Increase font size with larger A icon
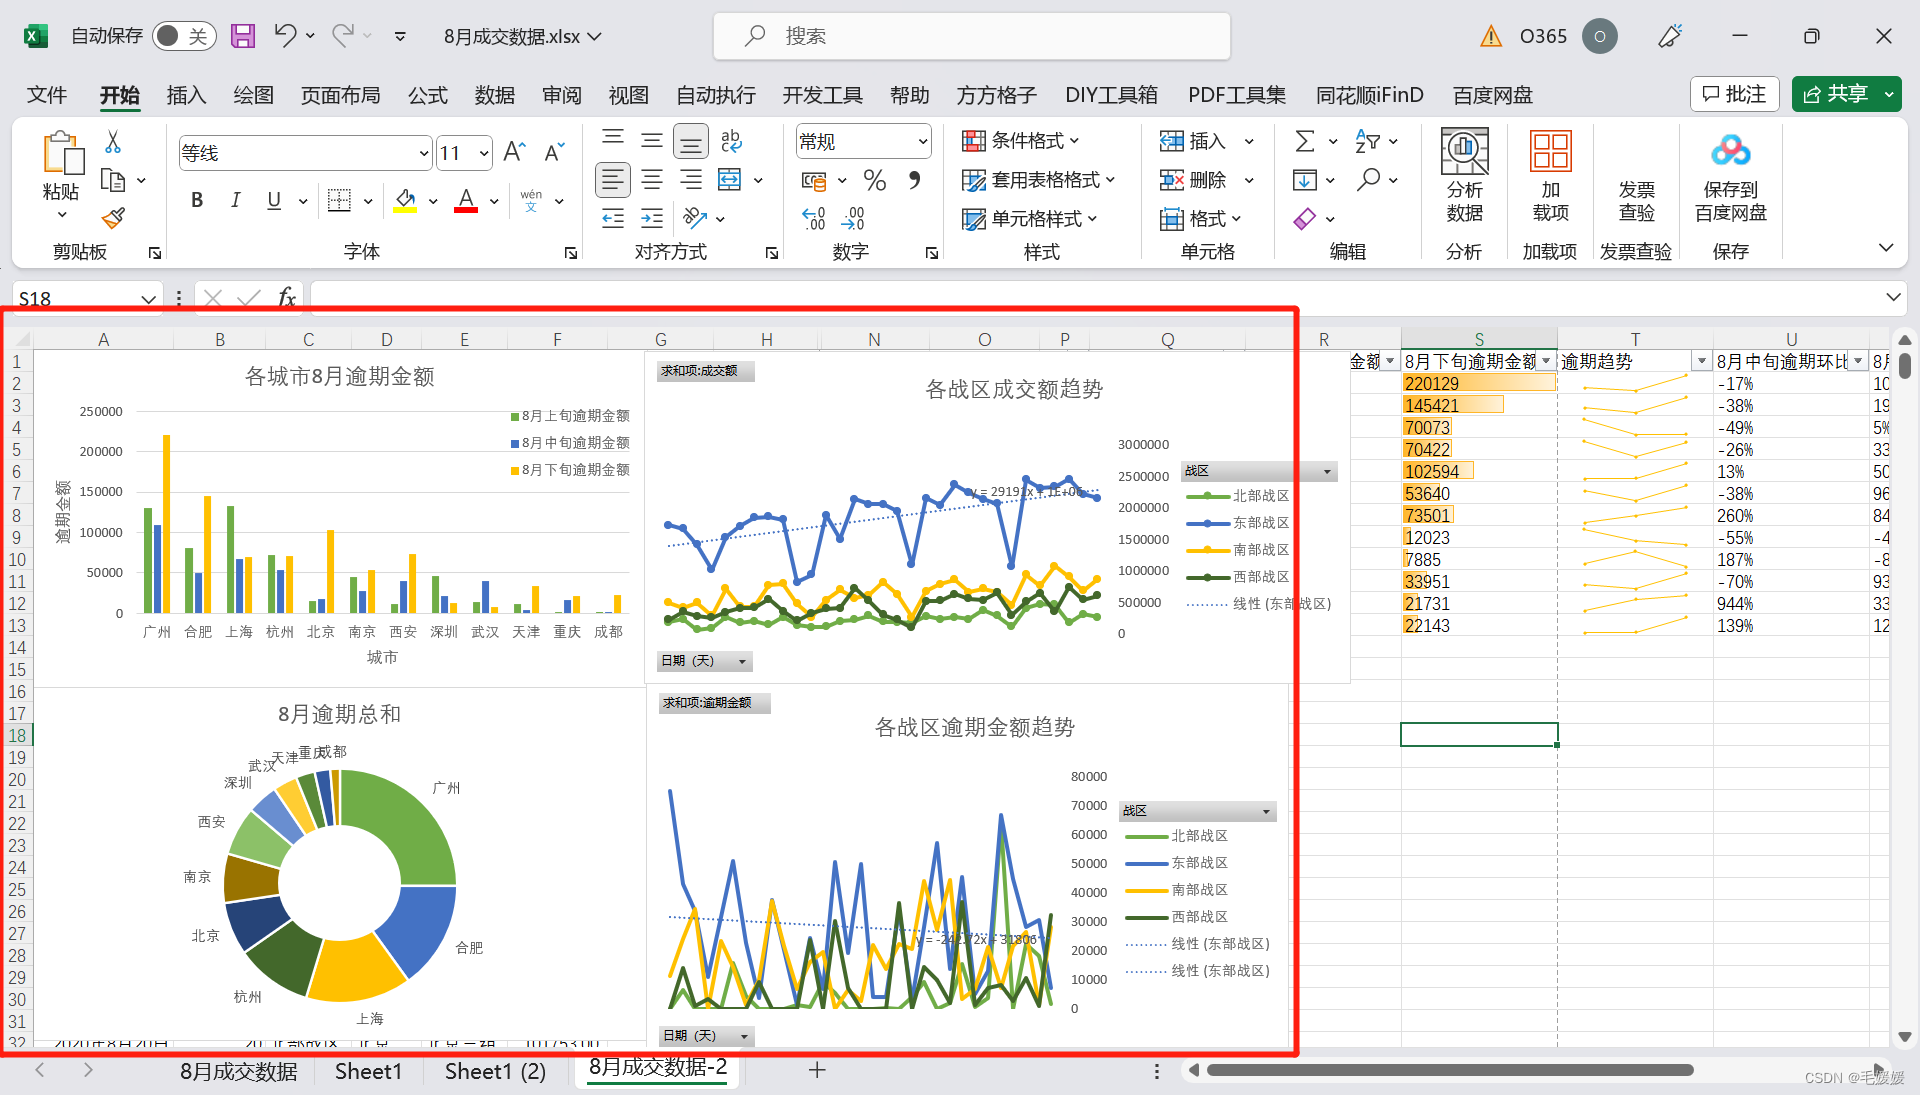 515,152
